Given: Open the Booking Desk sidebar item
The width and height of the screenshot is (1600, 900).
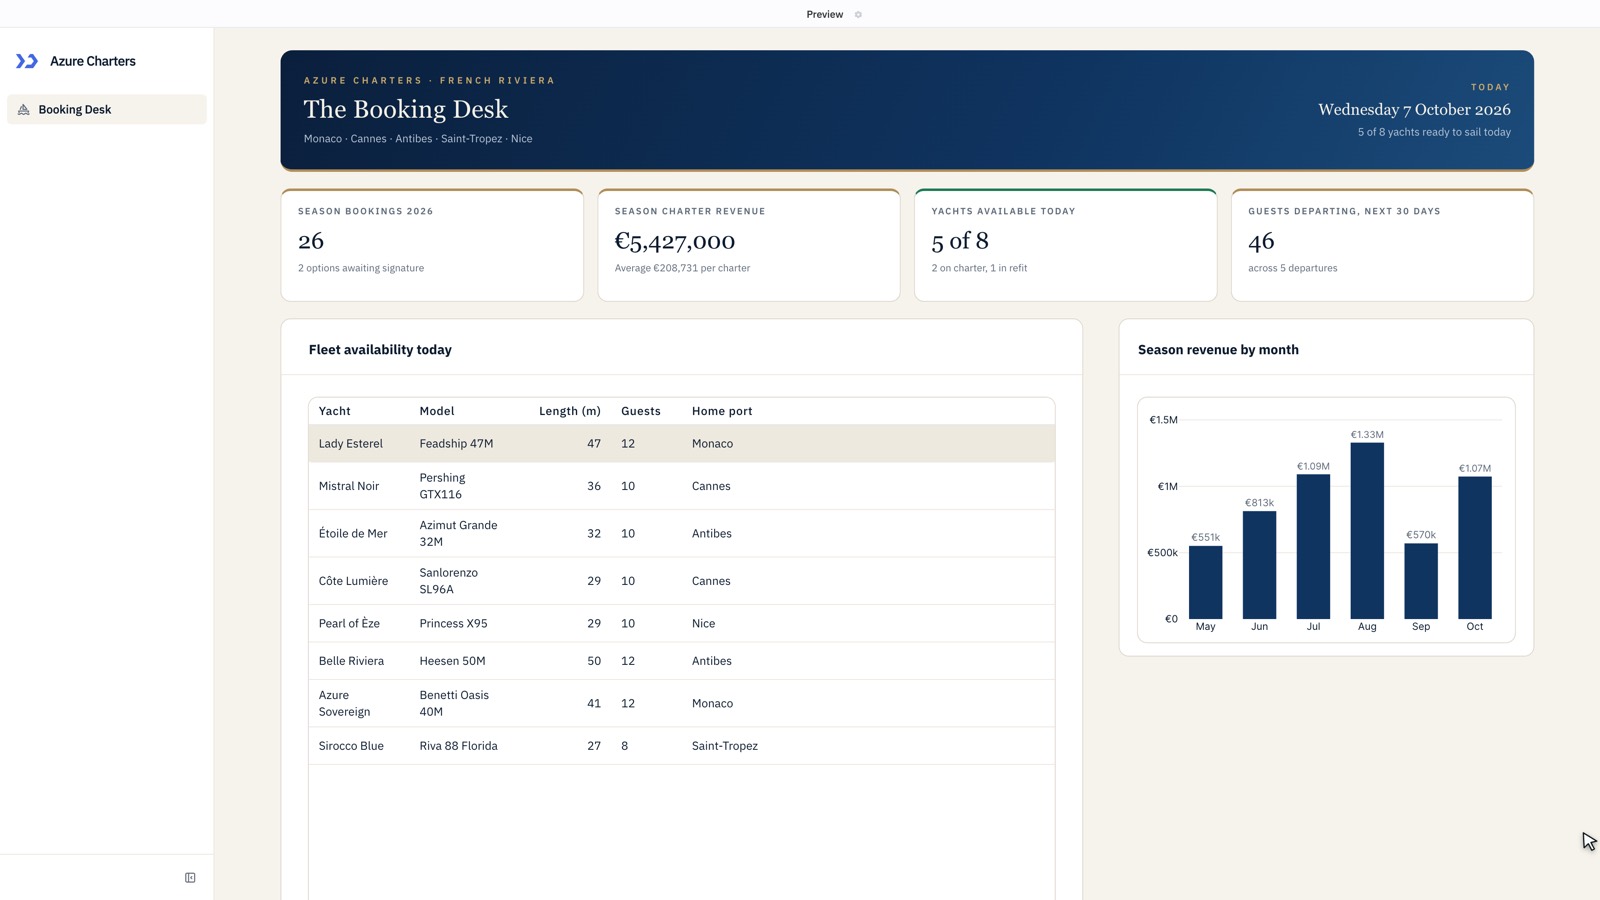Looking at the screenshot, I should [x=107, y=110].
